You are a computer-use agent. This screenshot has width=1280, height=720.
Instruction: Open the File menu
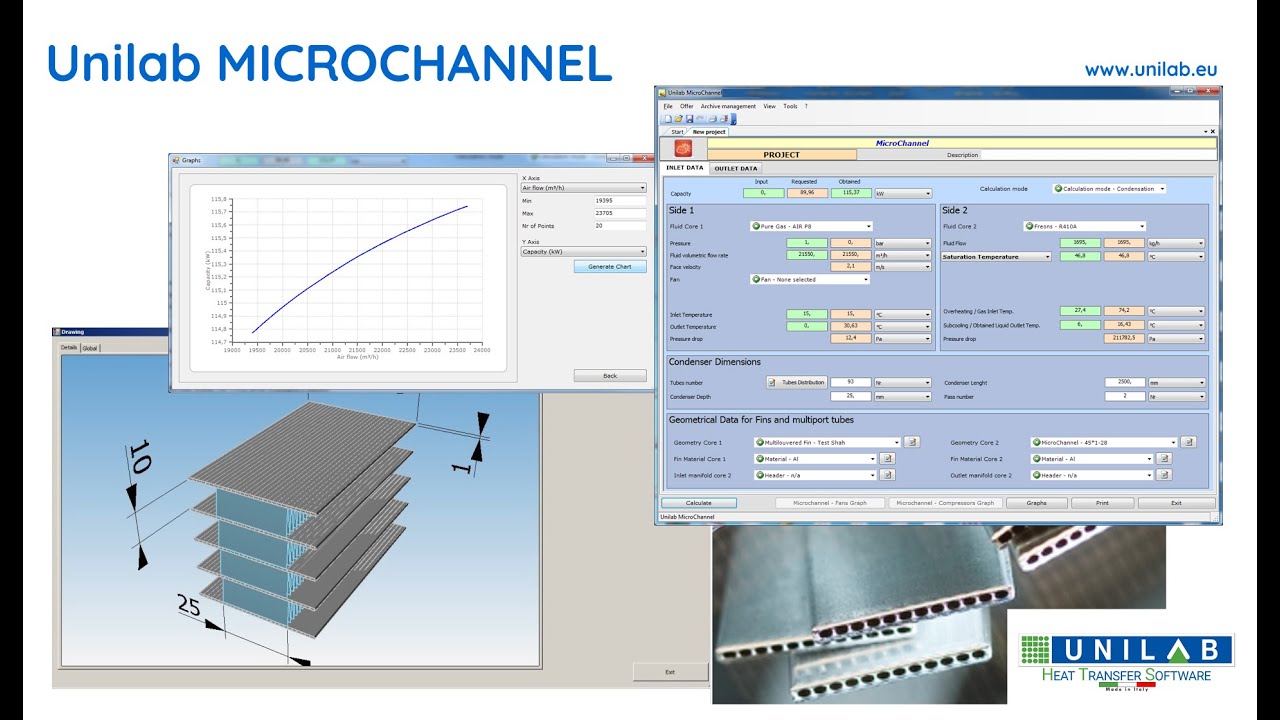(x=668, y=106)
